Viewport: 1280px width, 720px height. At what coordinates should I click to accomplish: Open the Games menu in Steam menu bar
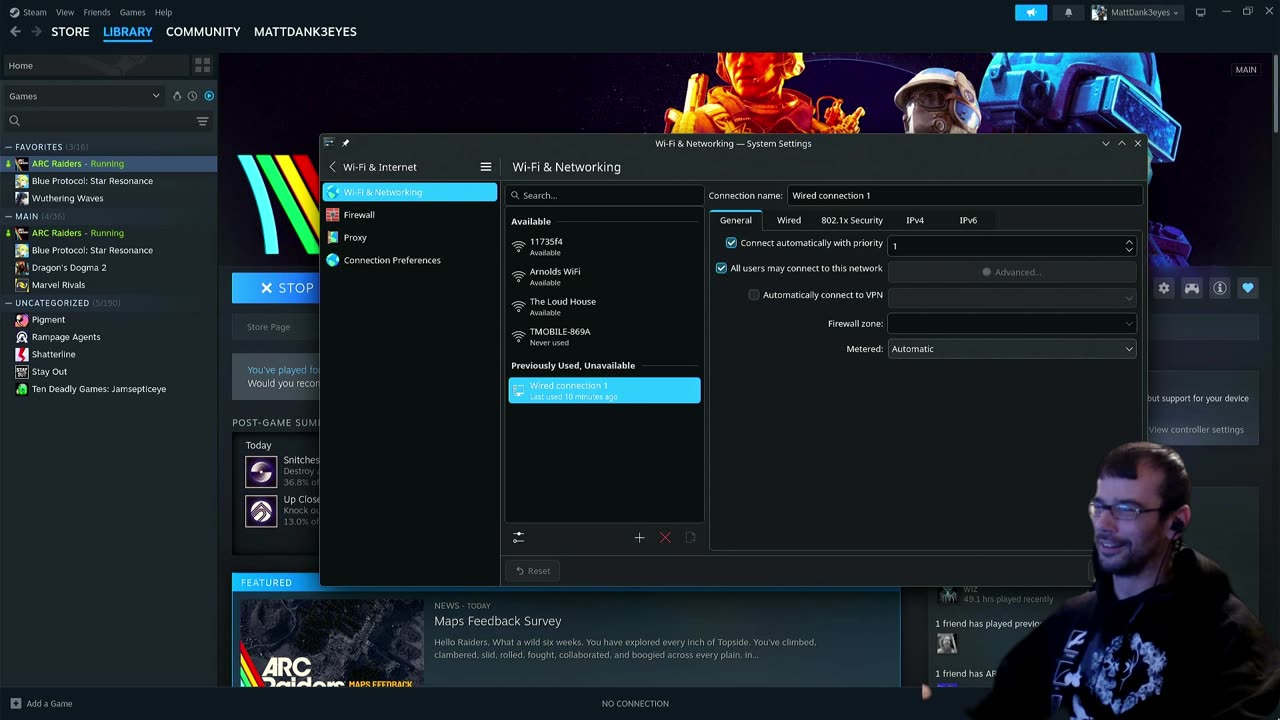pyautogui.click(x=132, y=12)
